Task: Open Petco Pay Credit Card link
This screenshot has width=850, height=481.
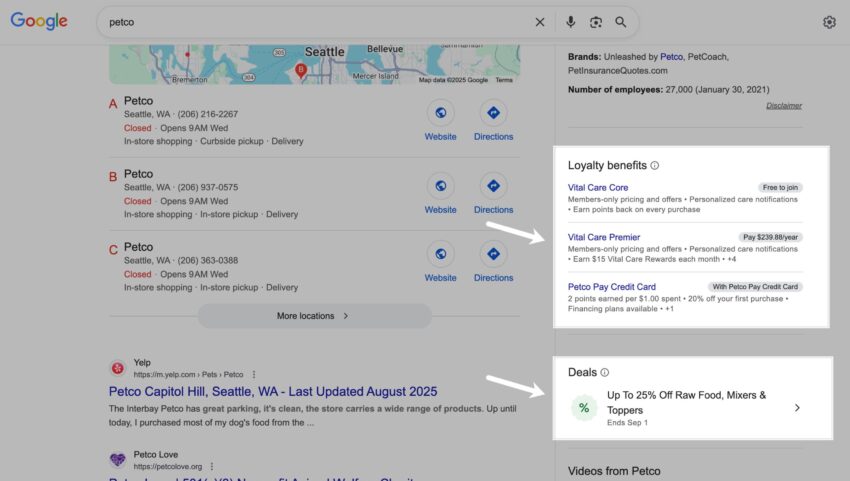Action: coord(611,287)
